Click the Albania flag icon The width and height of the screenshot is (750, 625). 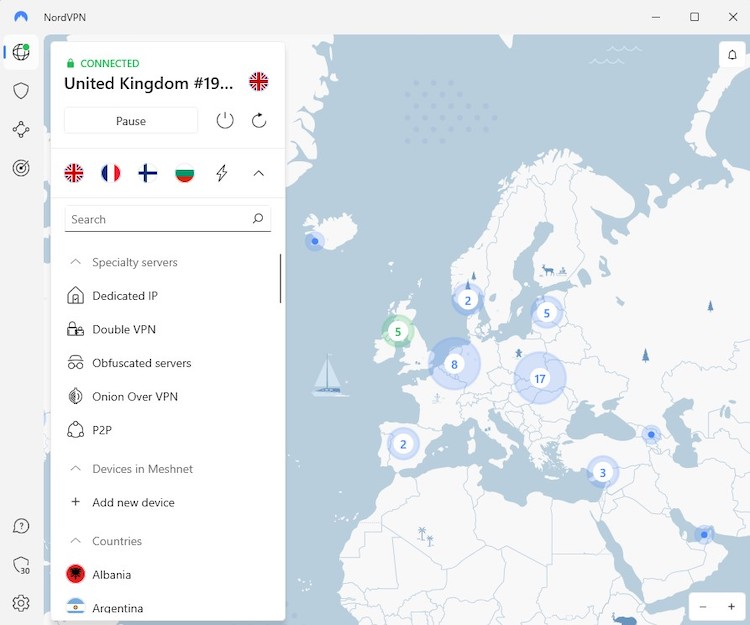tap(76, 574)
